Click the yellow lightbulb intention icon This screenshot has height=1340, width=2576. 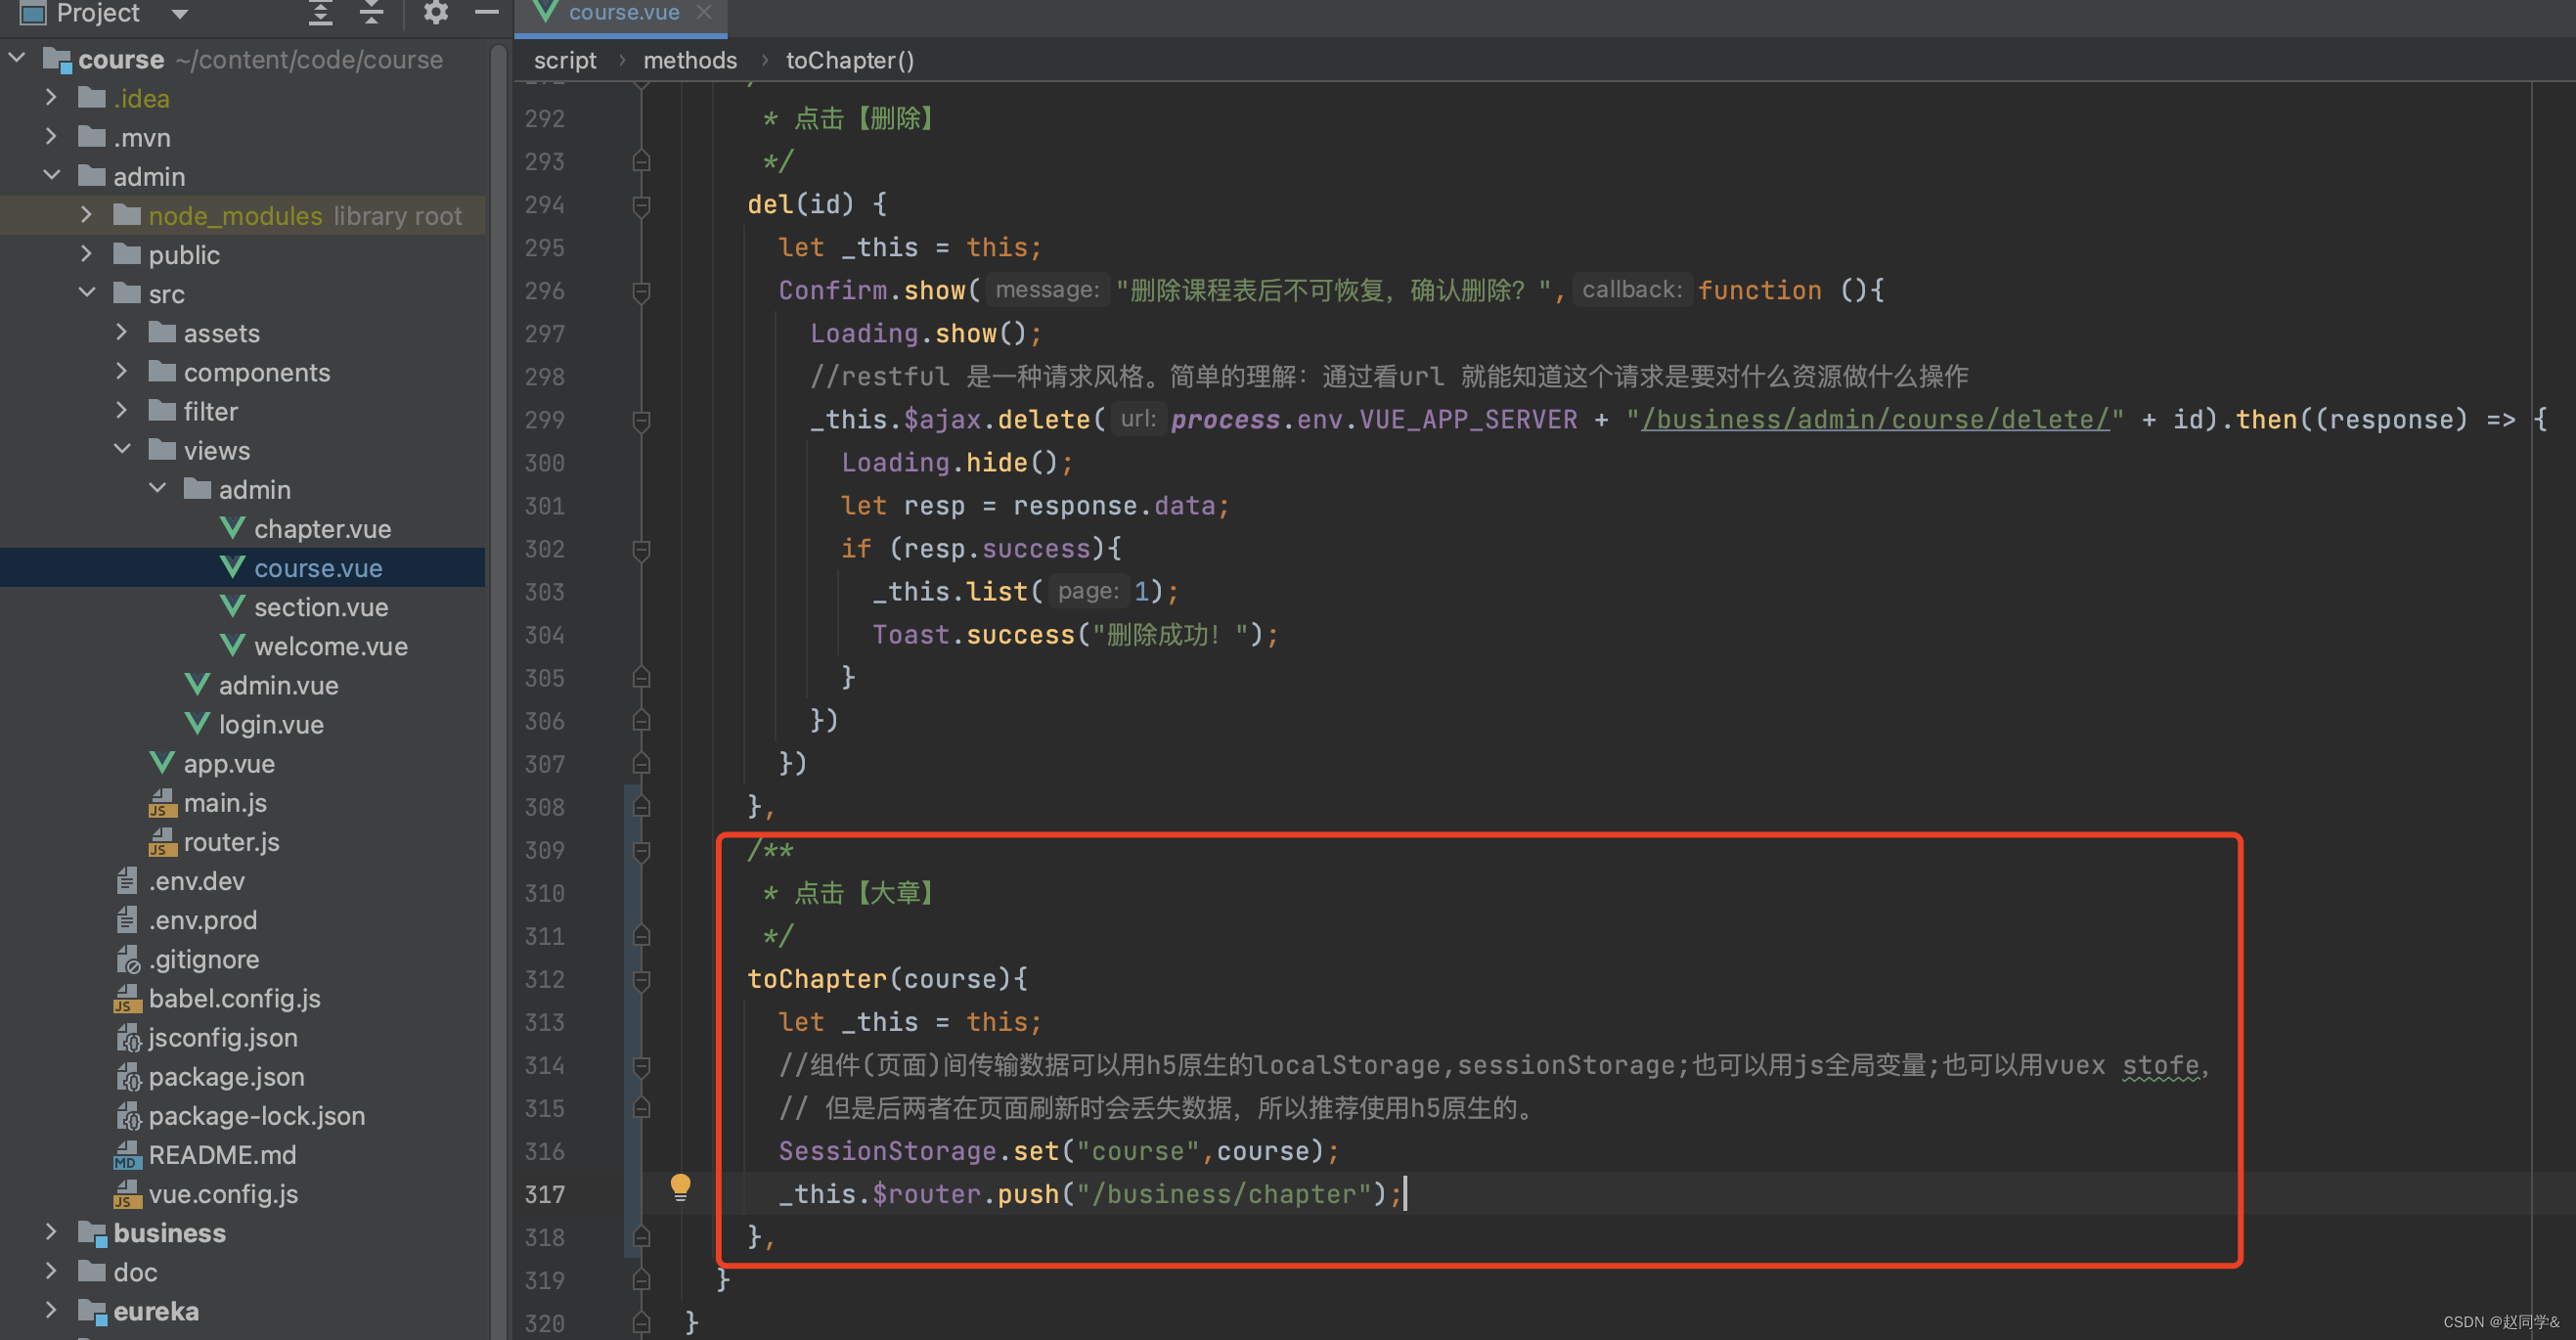click(680, 1186)
